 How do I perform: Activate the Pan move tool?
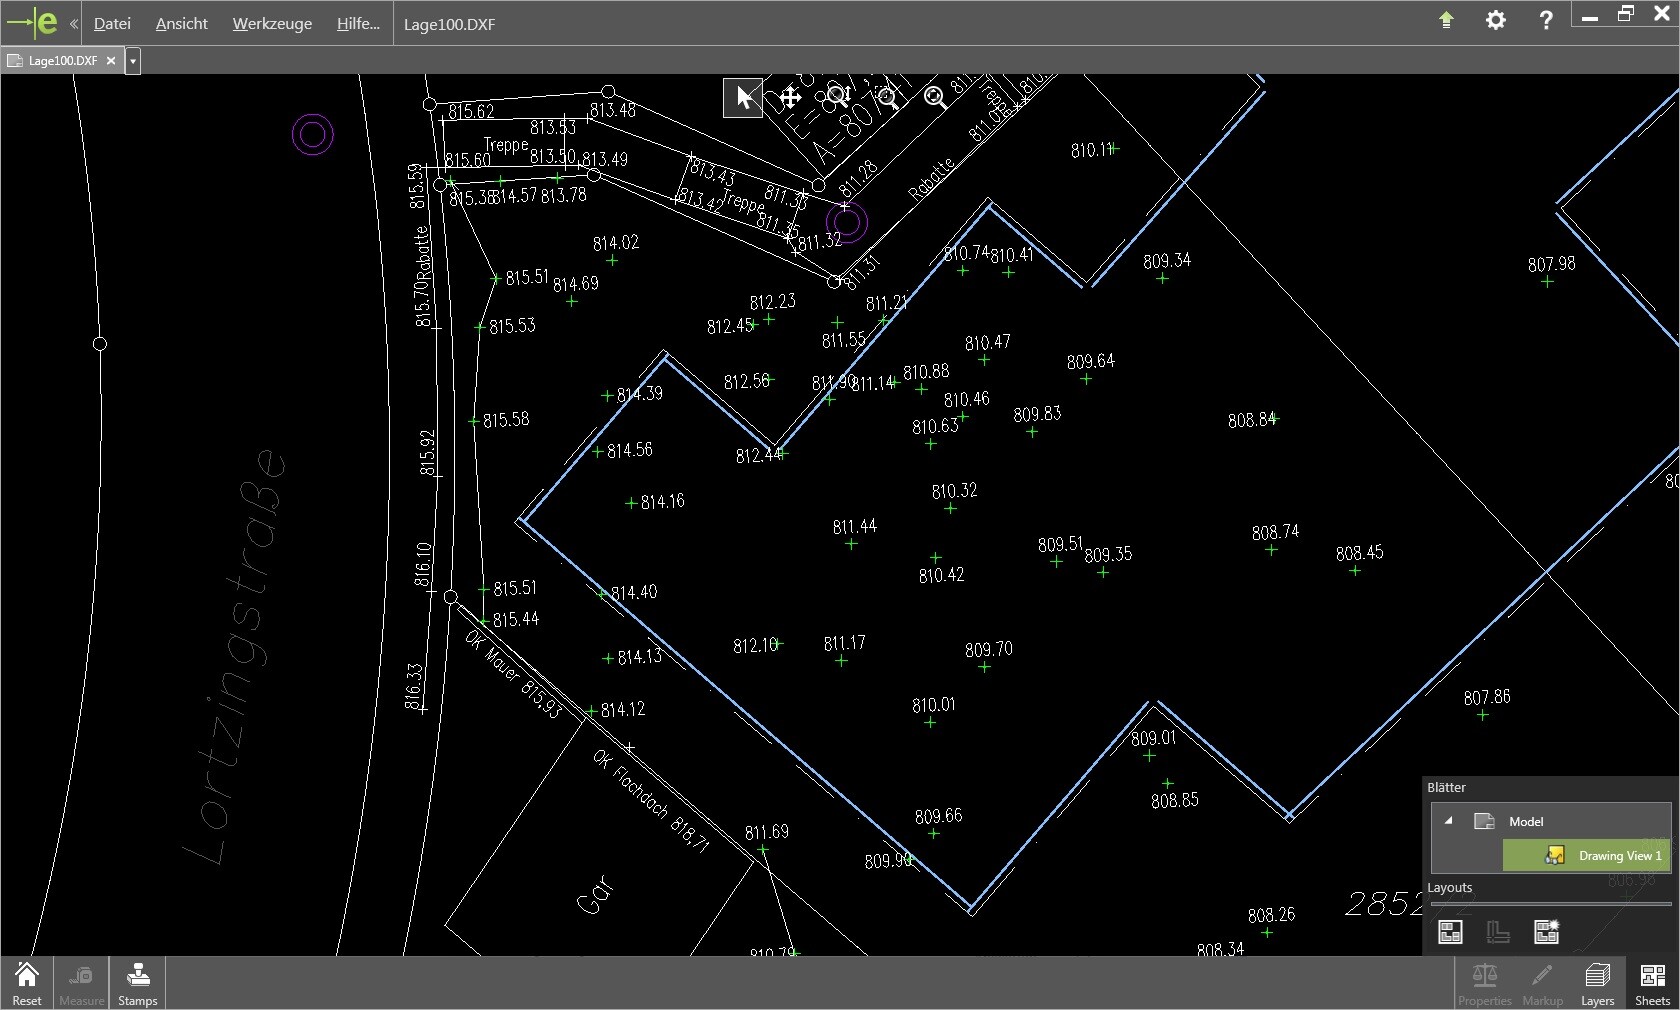point(790,98)
